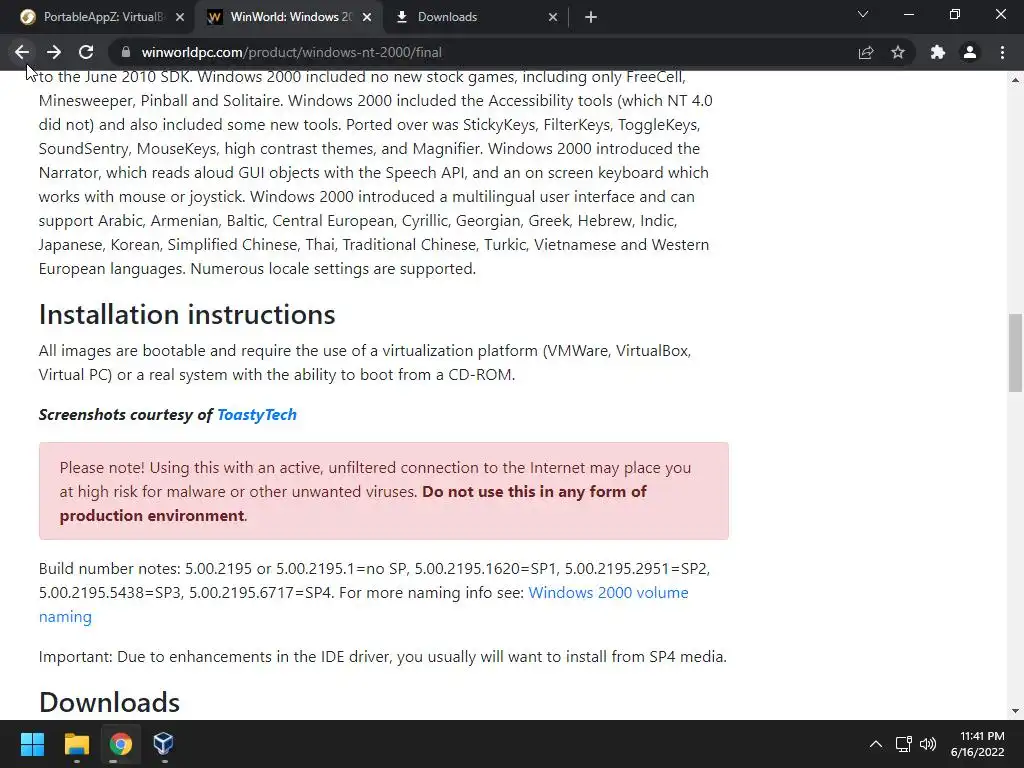Open Windows 2000 volume naming link
Image resolution: width=1024 pixels, height=768 pixels.
(363, 605)
